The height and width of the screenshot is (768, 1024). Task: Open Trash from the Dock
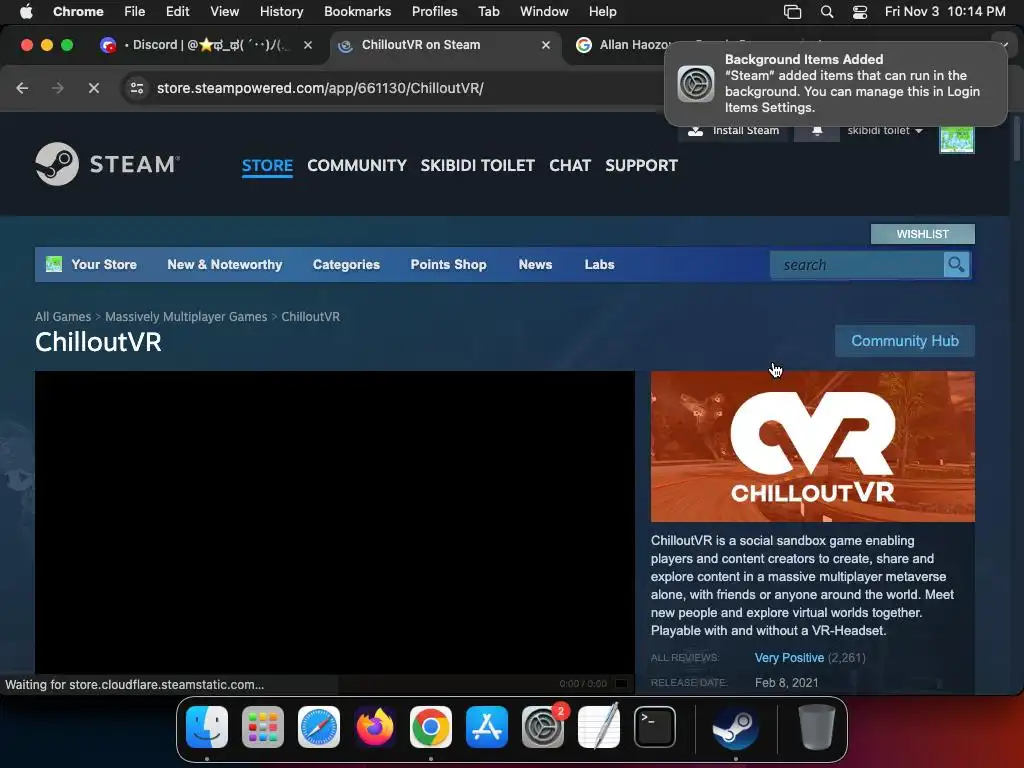pos(816,727)
